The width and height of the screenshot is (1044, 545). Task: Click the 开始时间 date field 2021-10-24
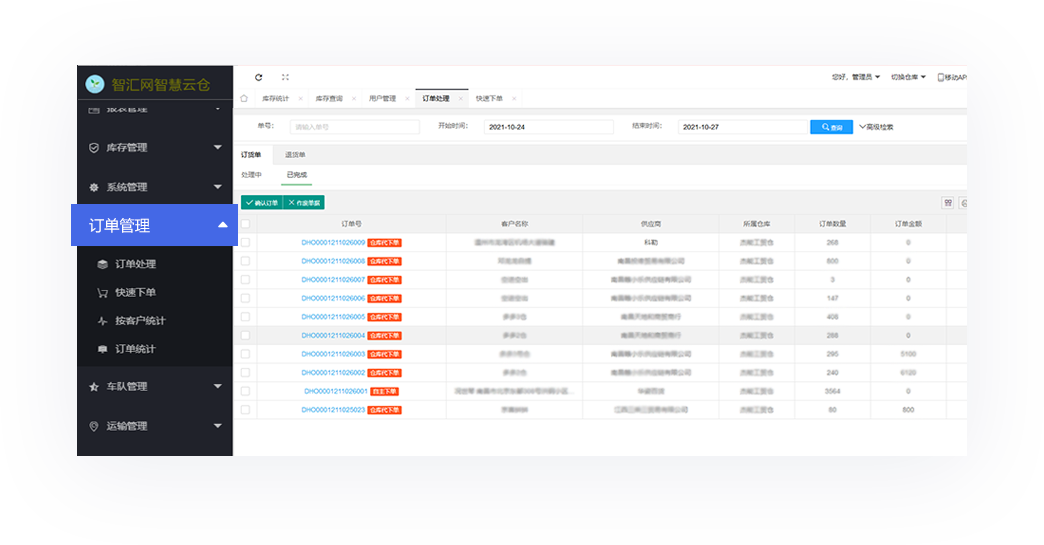(549, 127)
